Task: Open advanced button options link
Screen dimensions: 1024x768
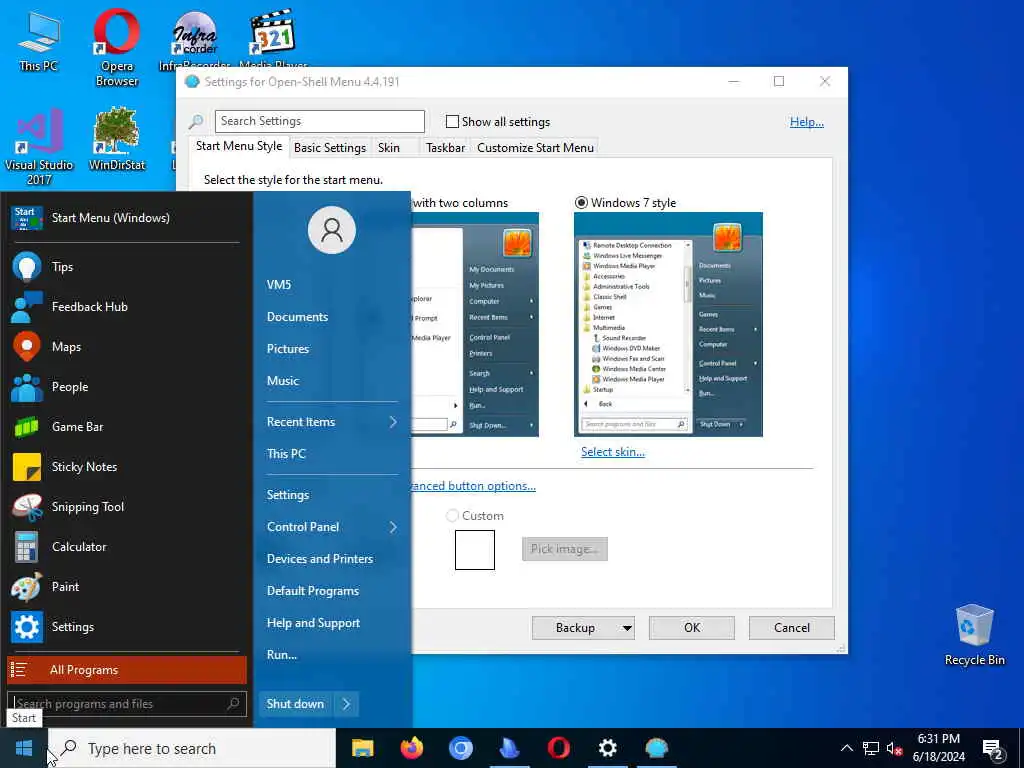Action: [473, 486]
